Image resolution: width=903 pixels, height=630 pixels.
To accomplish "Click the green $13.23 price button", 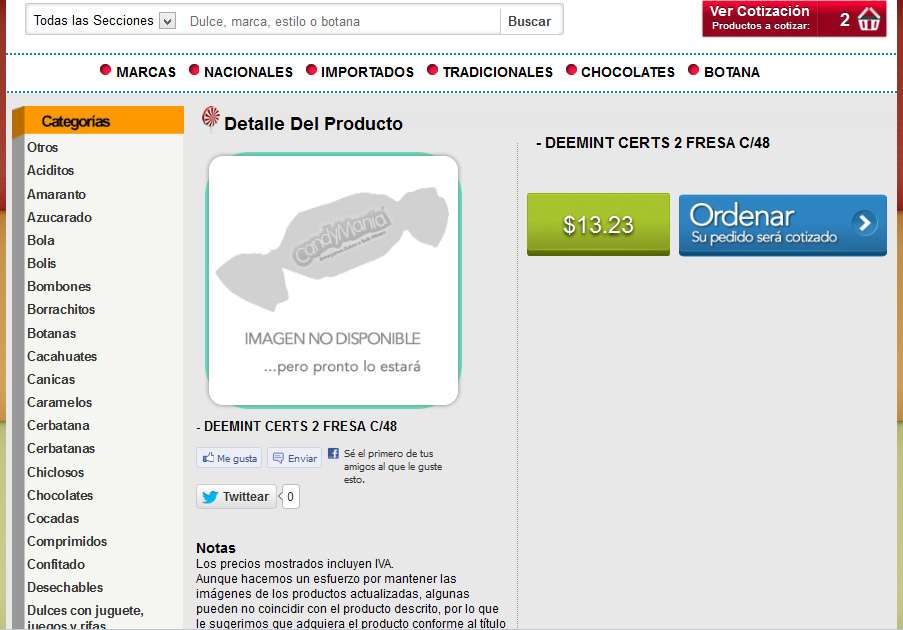I will pyautogui.click(x=598, y=224).
